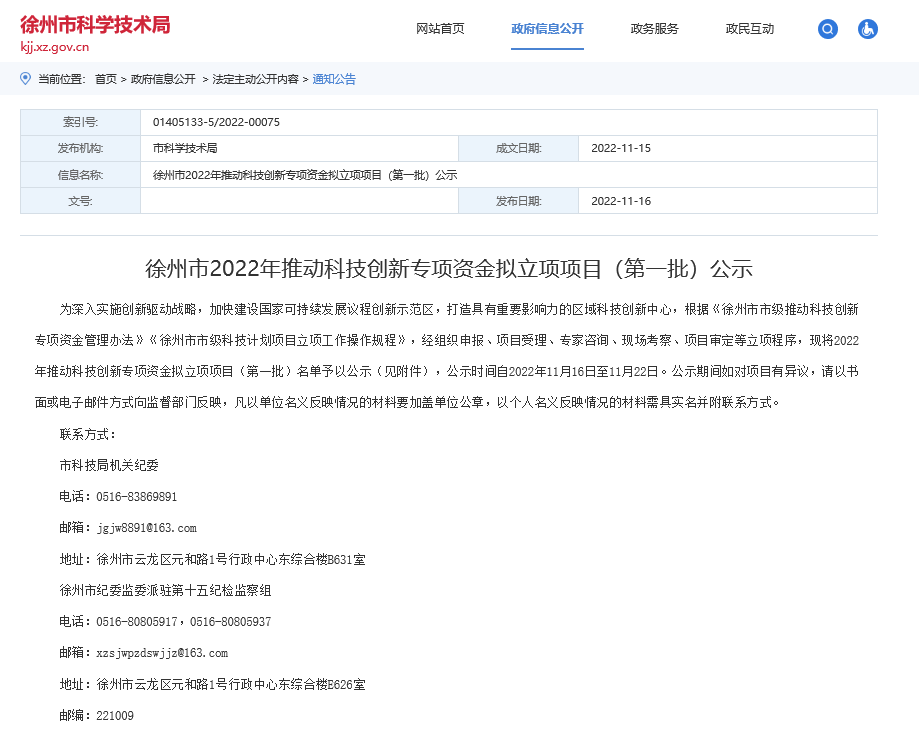Image resolution: width=919 pixels, height=730 pixels.
Task: Click the kjj.xz.gov.cn address under logo
Action: coord(55,46)
